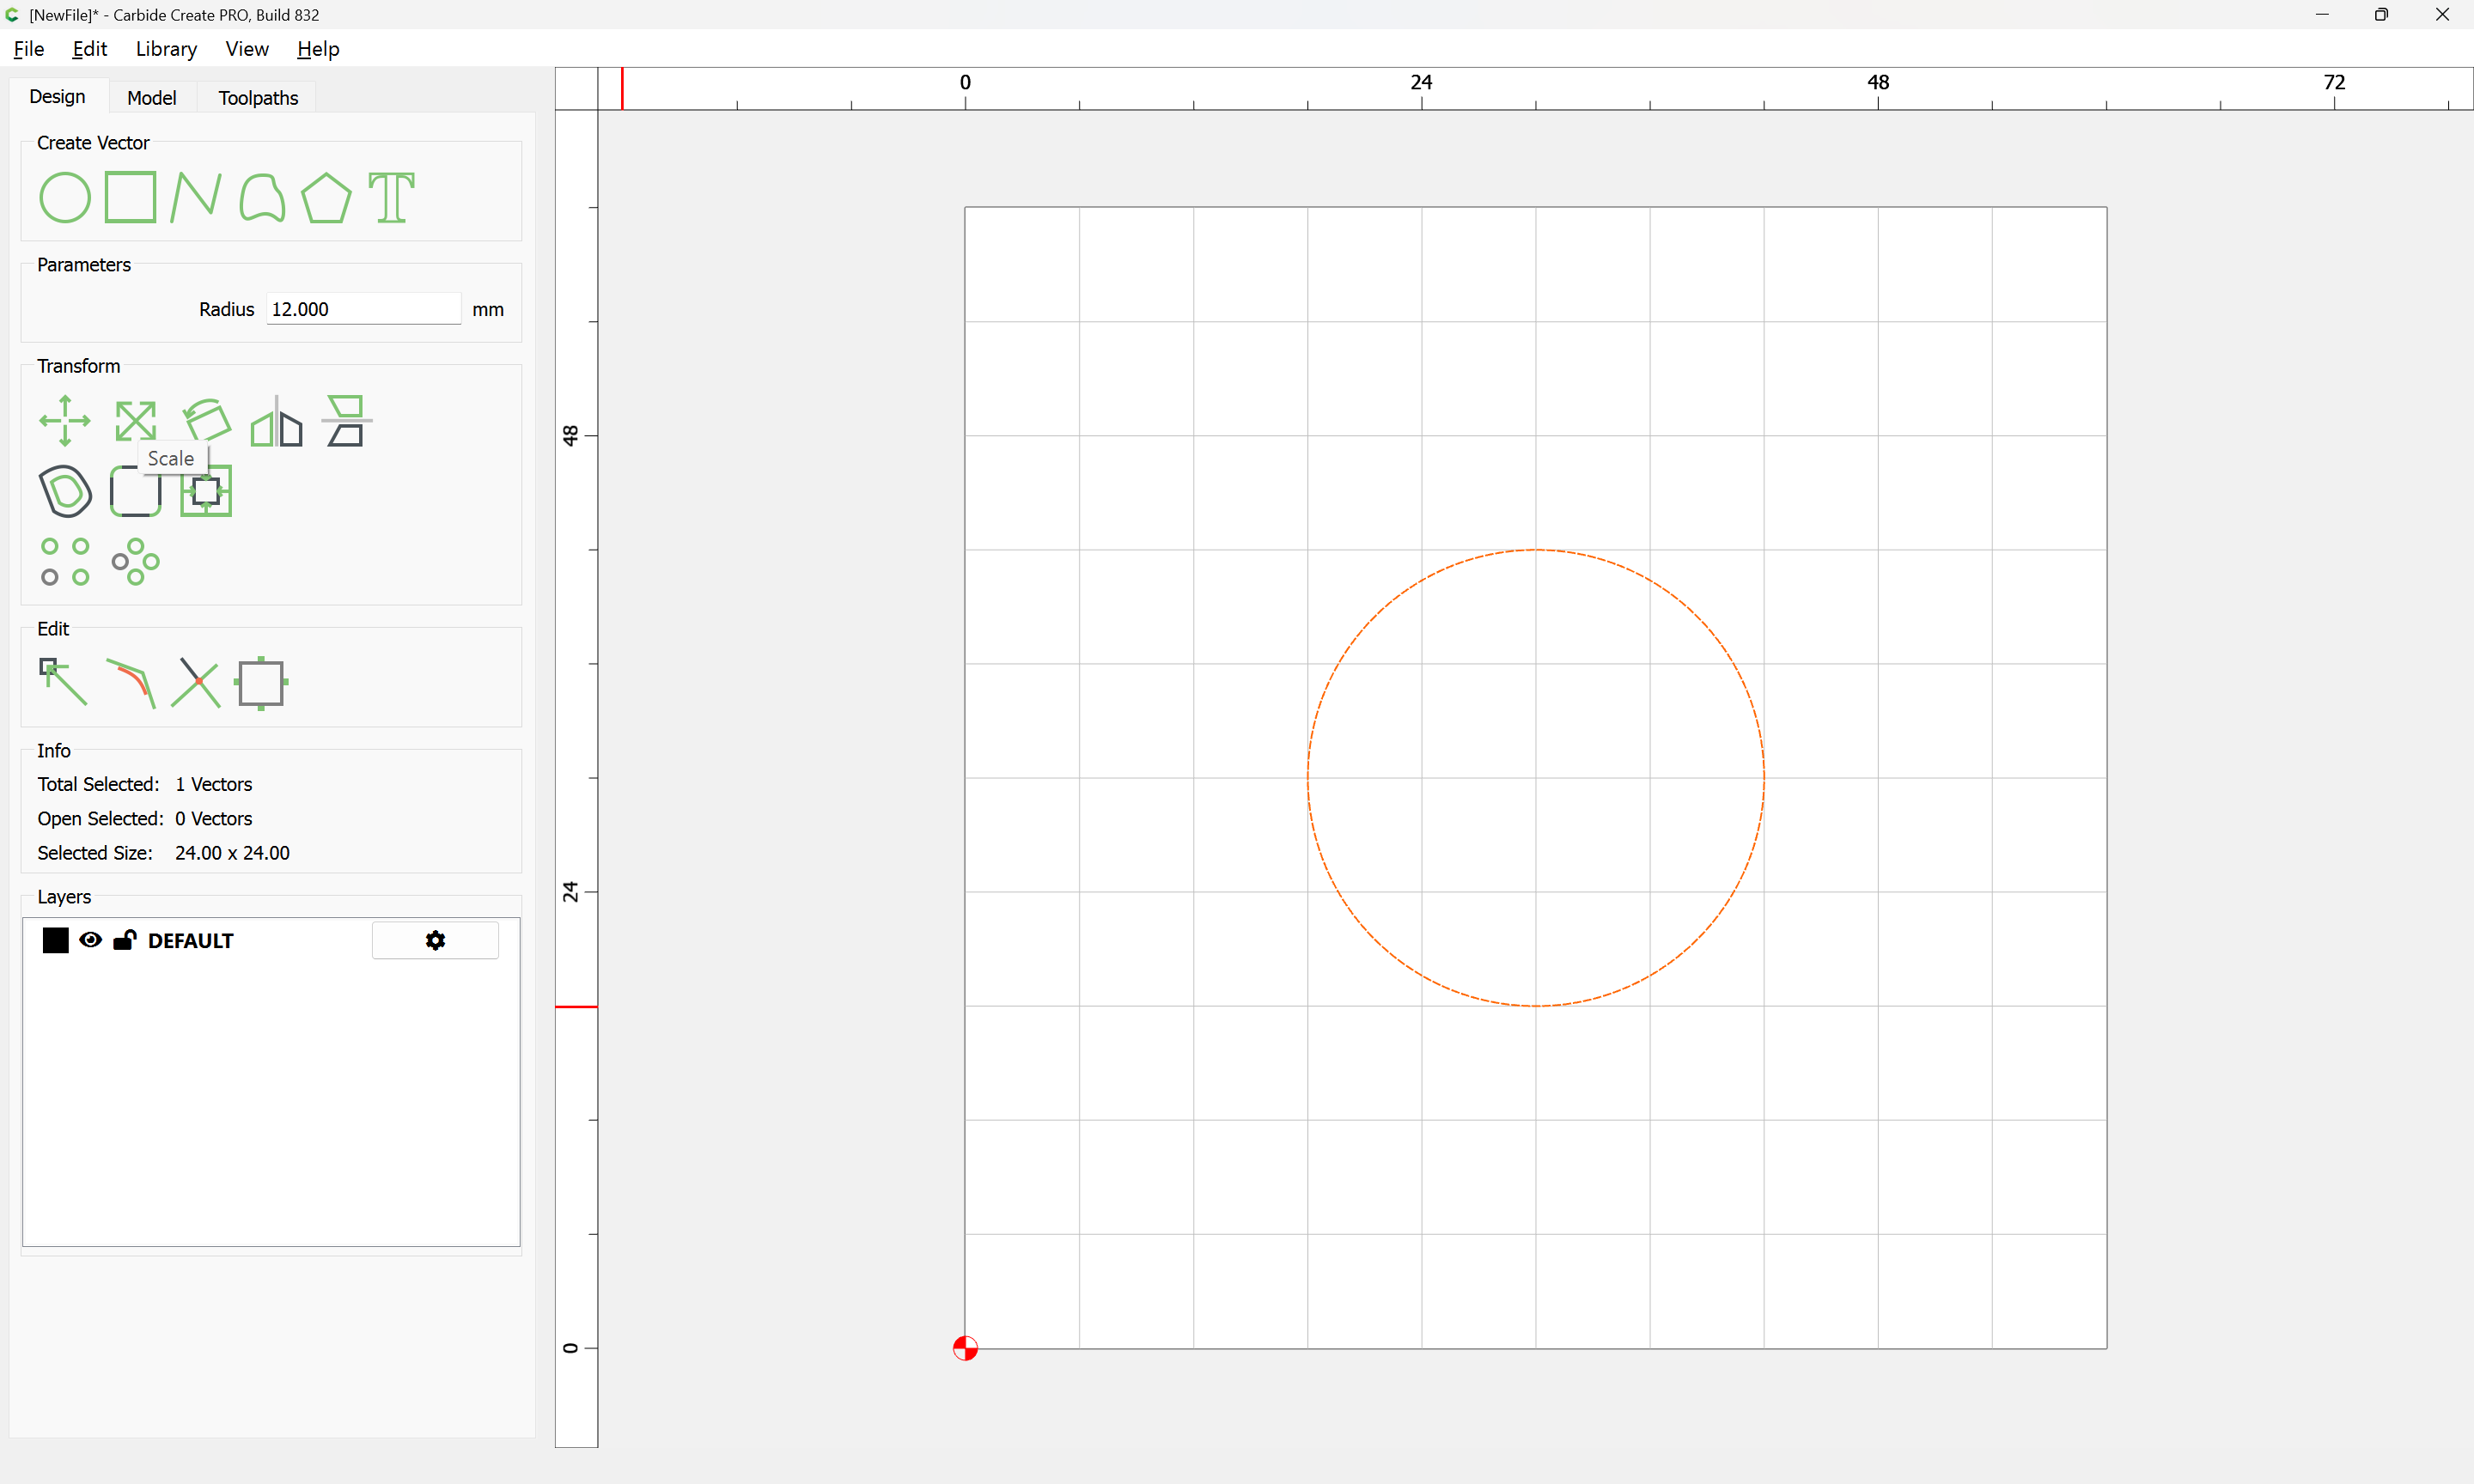Select the Circle vector tool
2474x1484 pixels.
pos(65,197)
